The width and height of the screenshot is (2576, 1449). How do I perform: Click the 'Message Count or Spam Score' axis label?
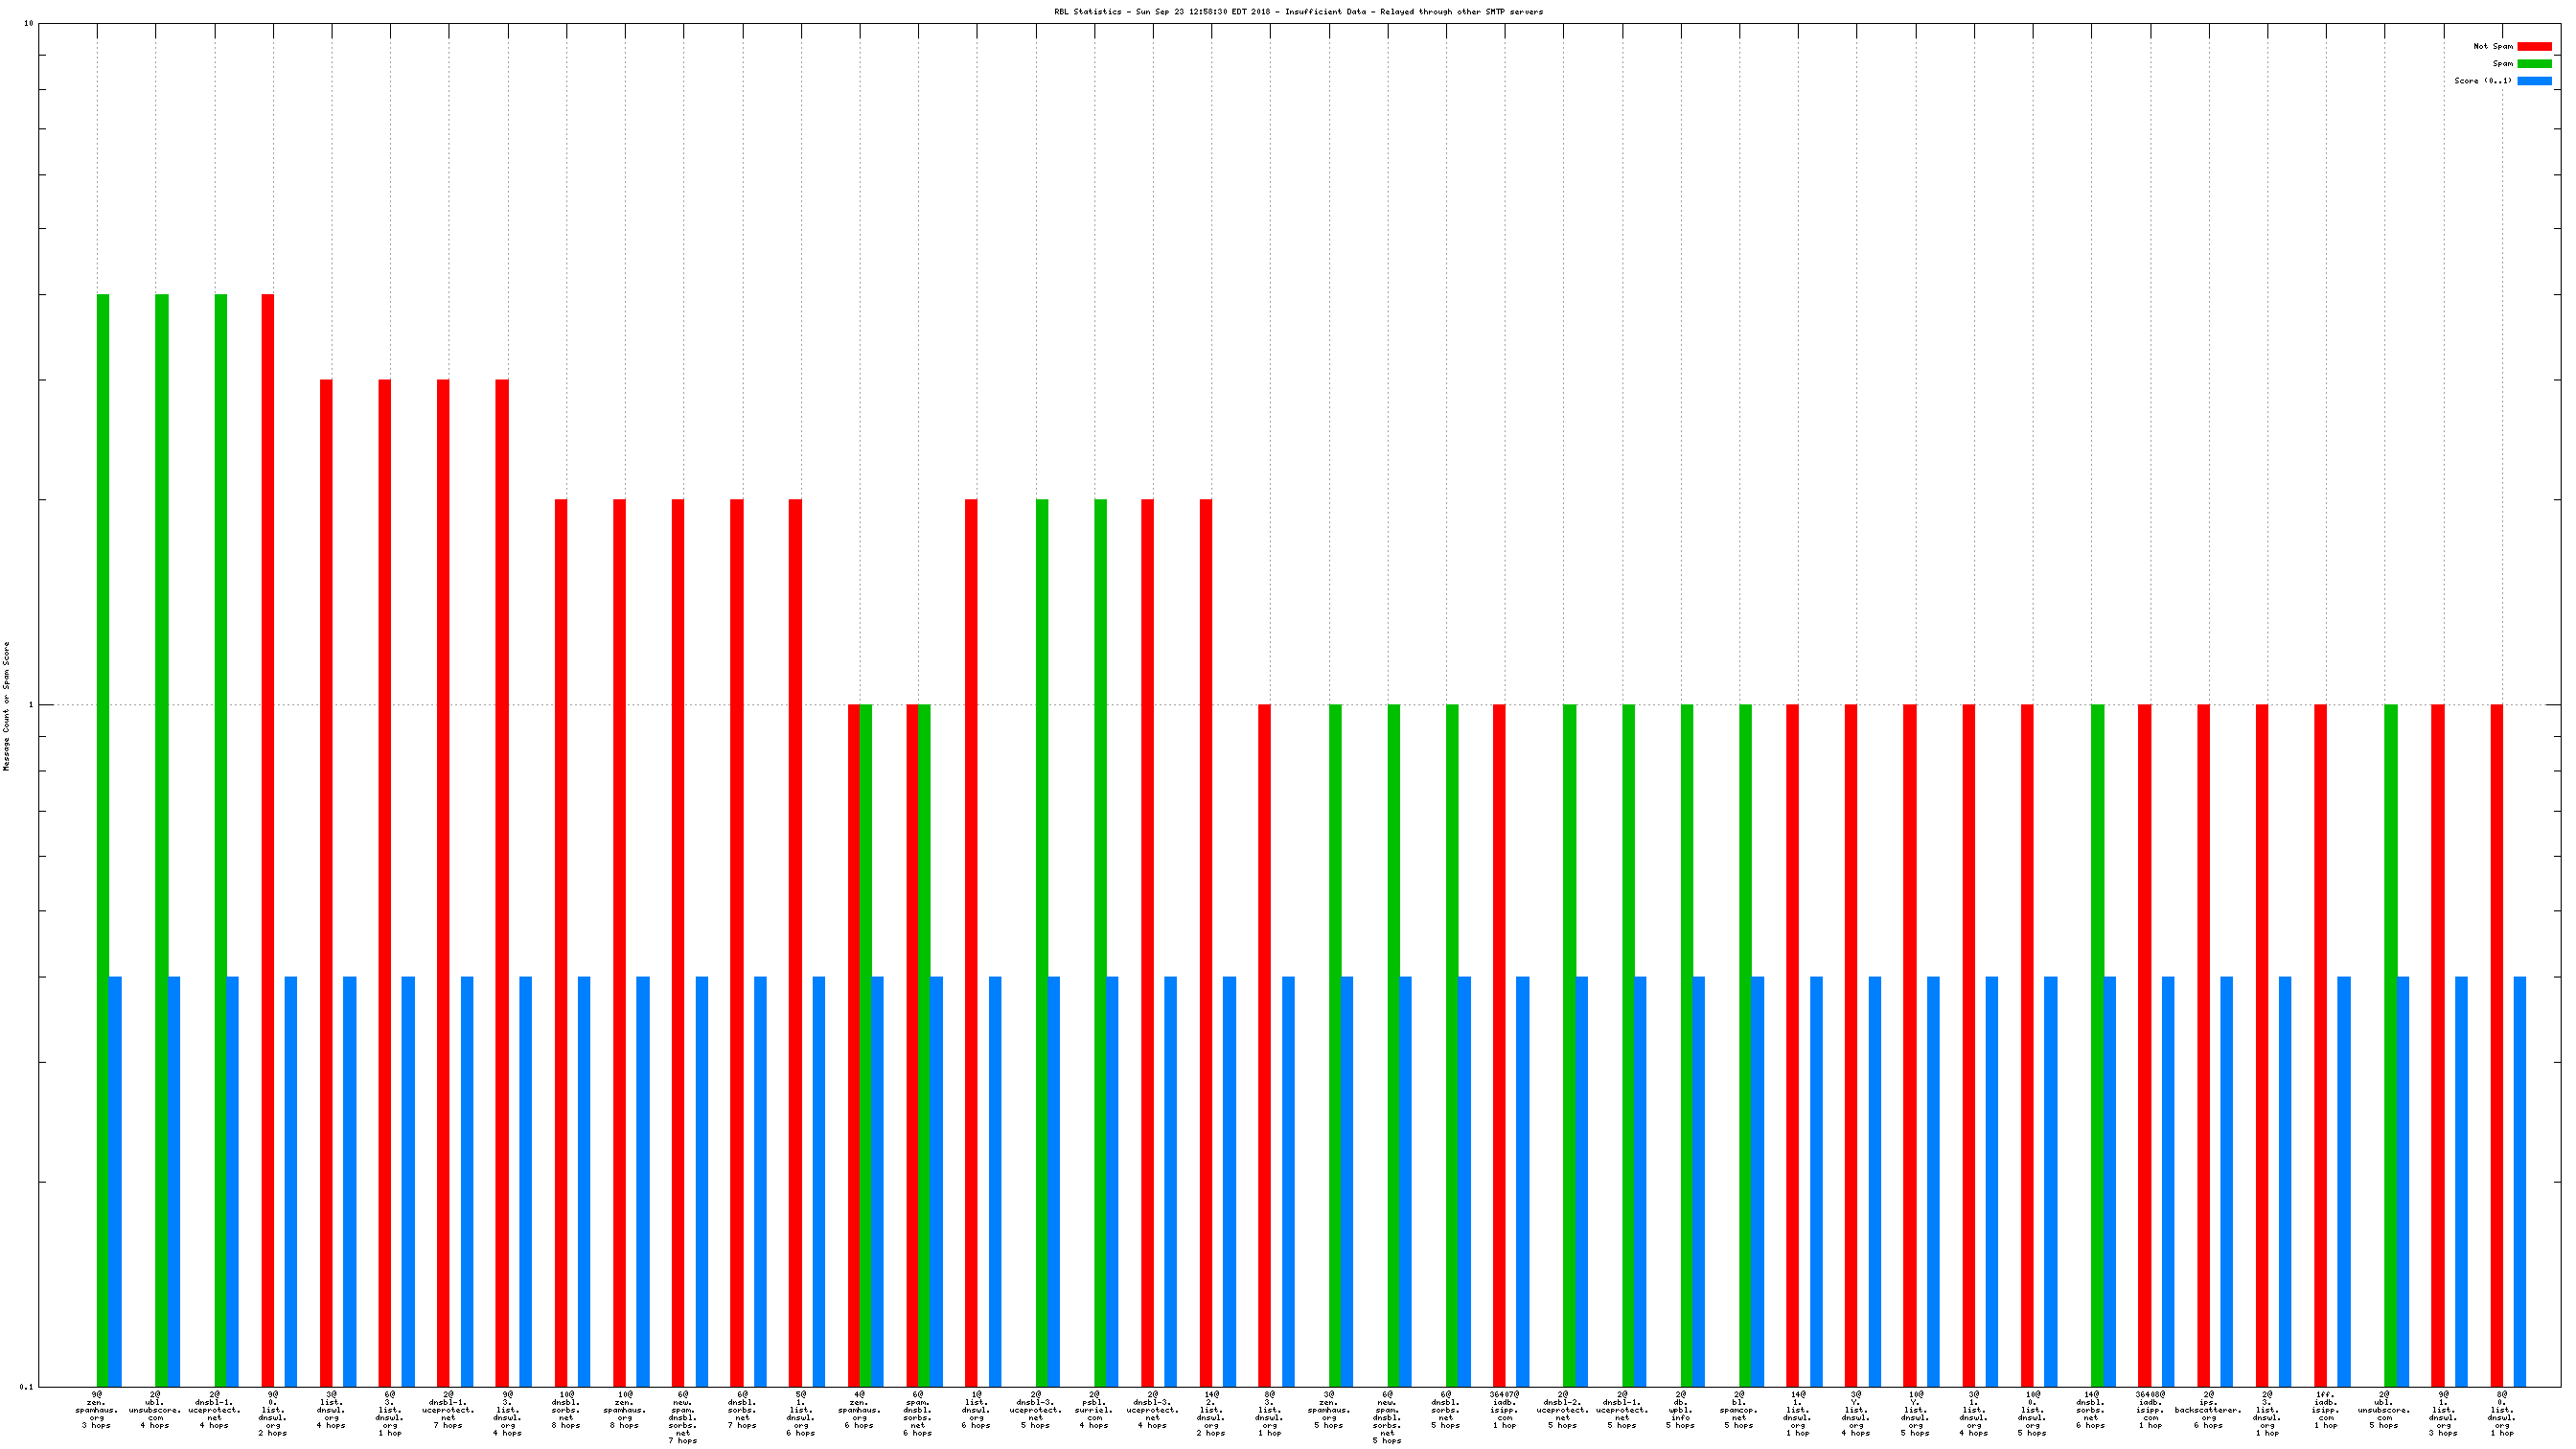6,706
